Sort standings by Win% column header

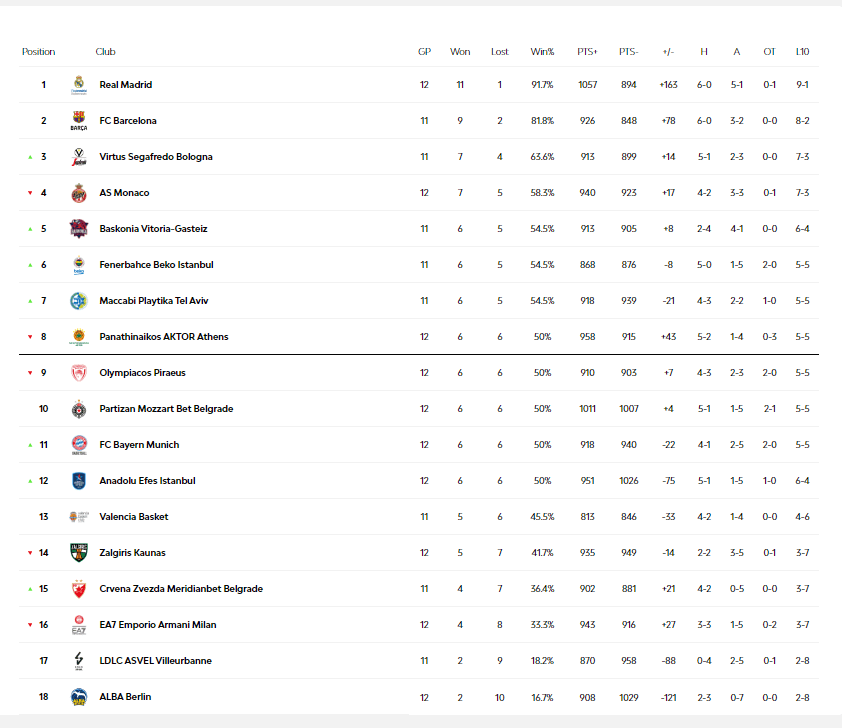542,52
